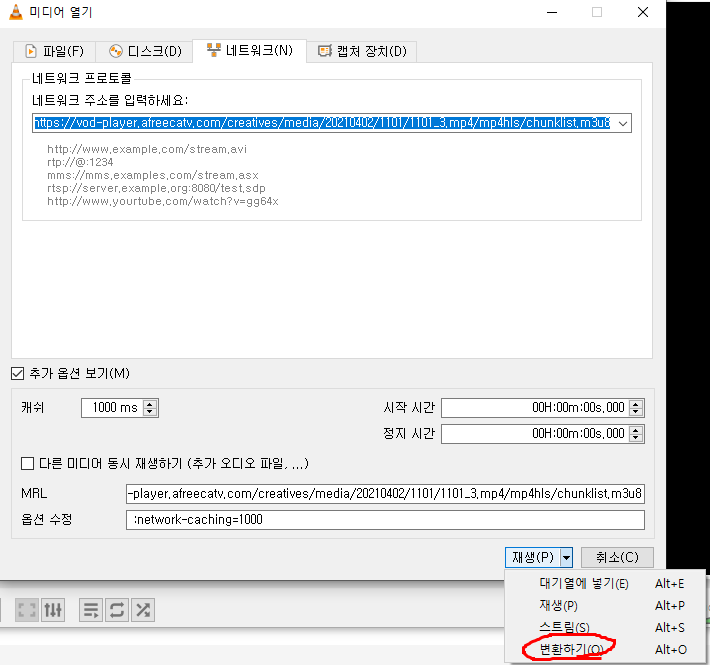Click example text rtp://@:1234
The width and height of the screenshot is (710, 665).
80,162
